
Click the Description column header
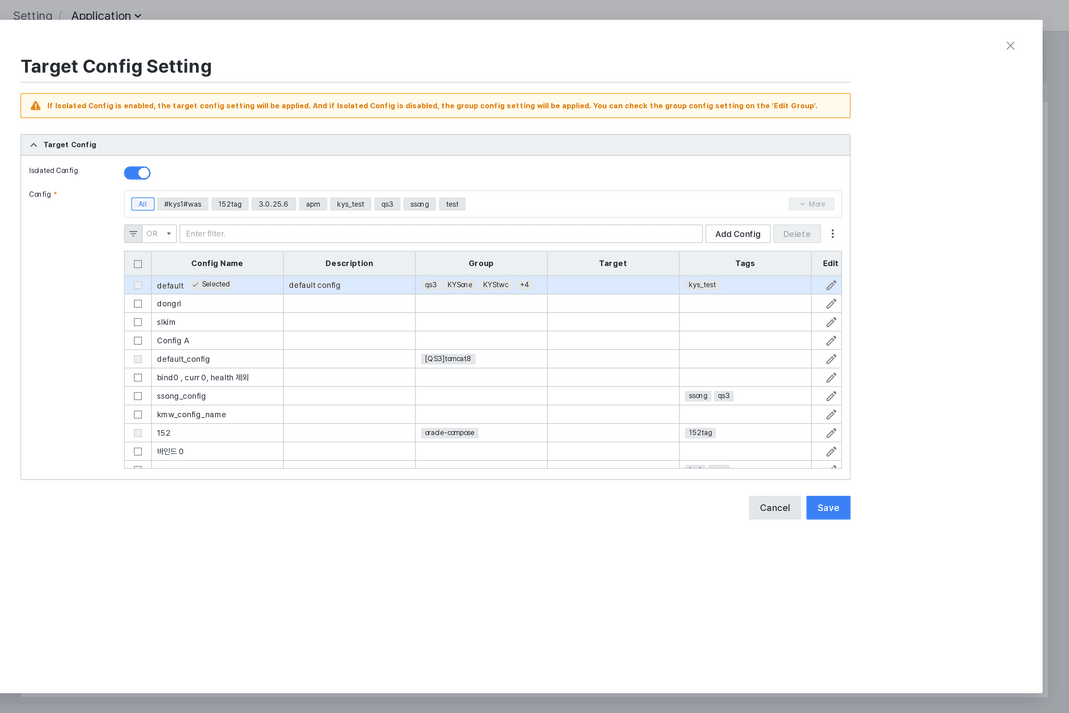[349, 263]
